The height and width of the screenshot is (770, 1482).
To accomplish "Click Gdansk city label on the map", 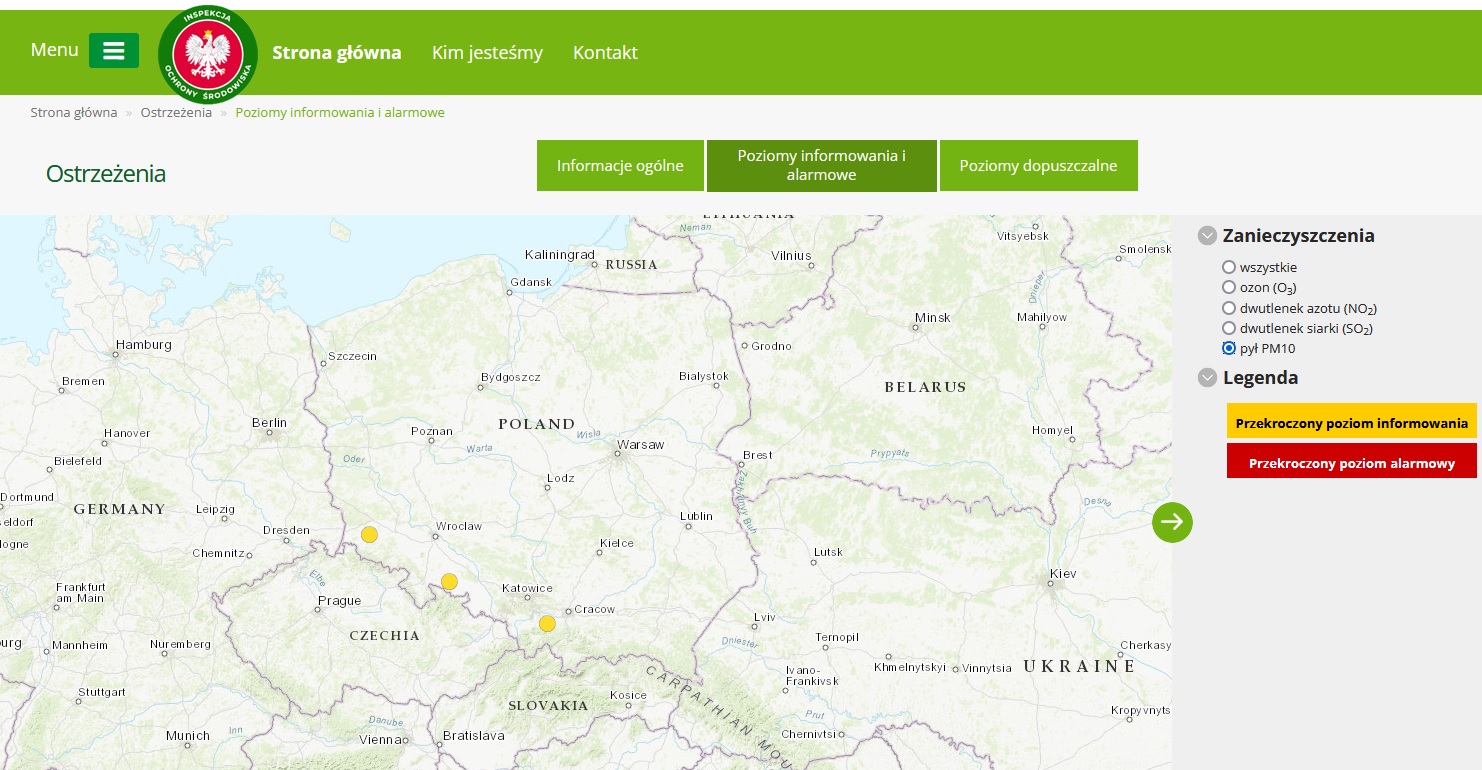I will 530,282.
